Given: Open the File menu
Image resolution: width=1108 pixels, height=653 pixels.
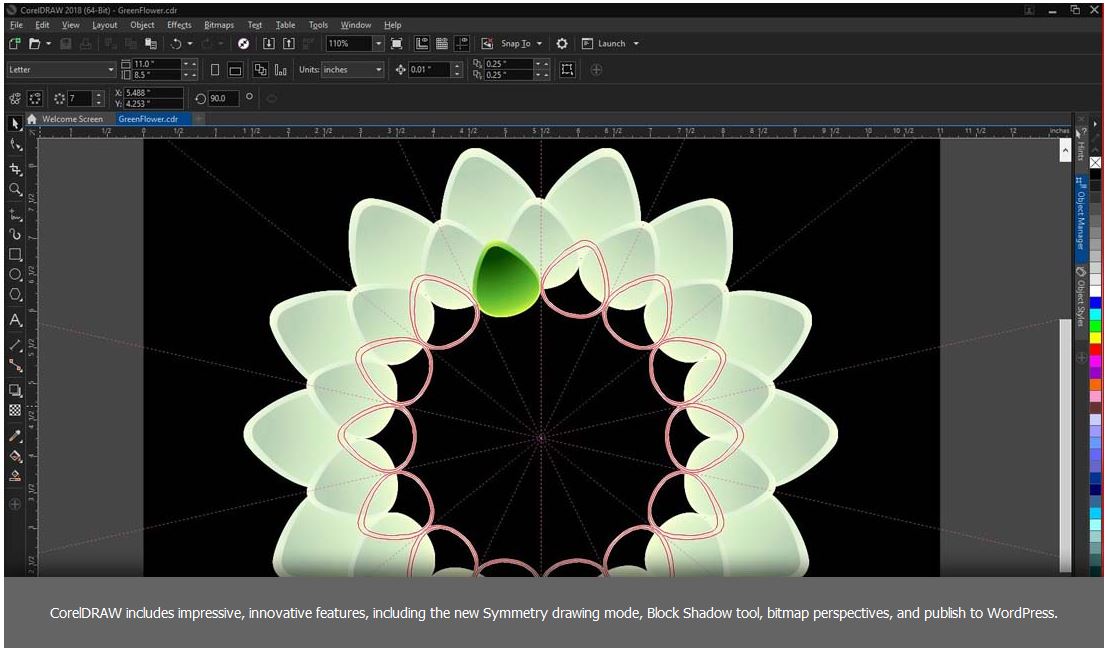Looking at the screenshot, I should click(16, 25).
